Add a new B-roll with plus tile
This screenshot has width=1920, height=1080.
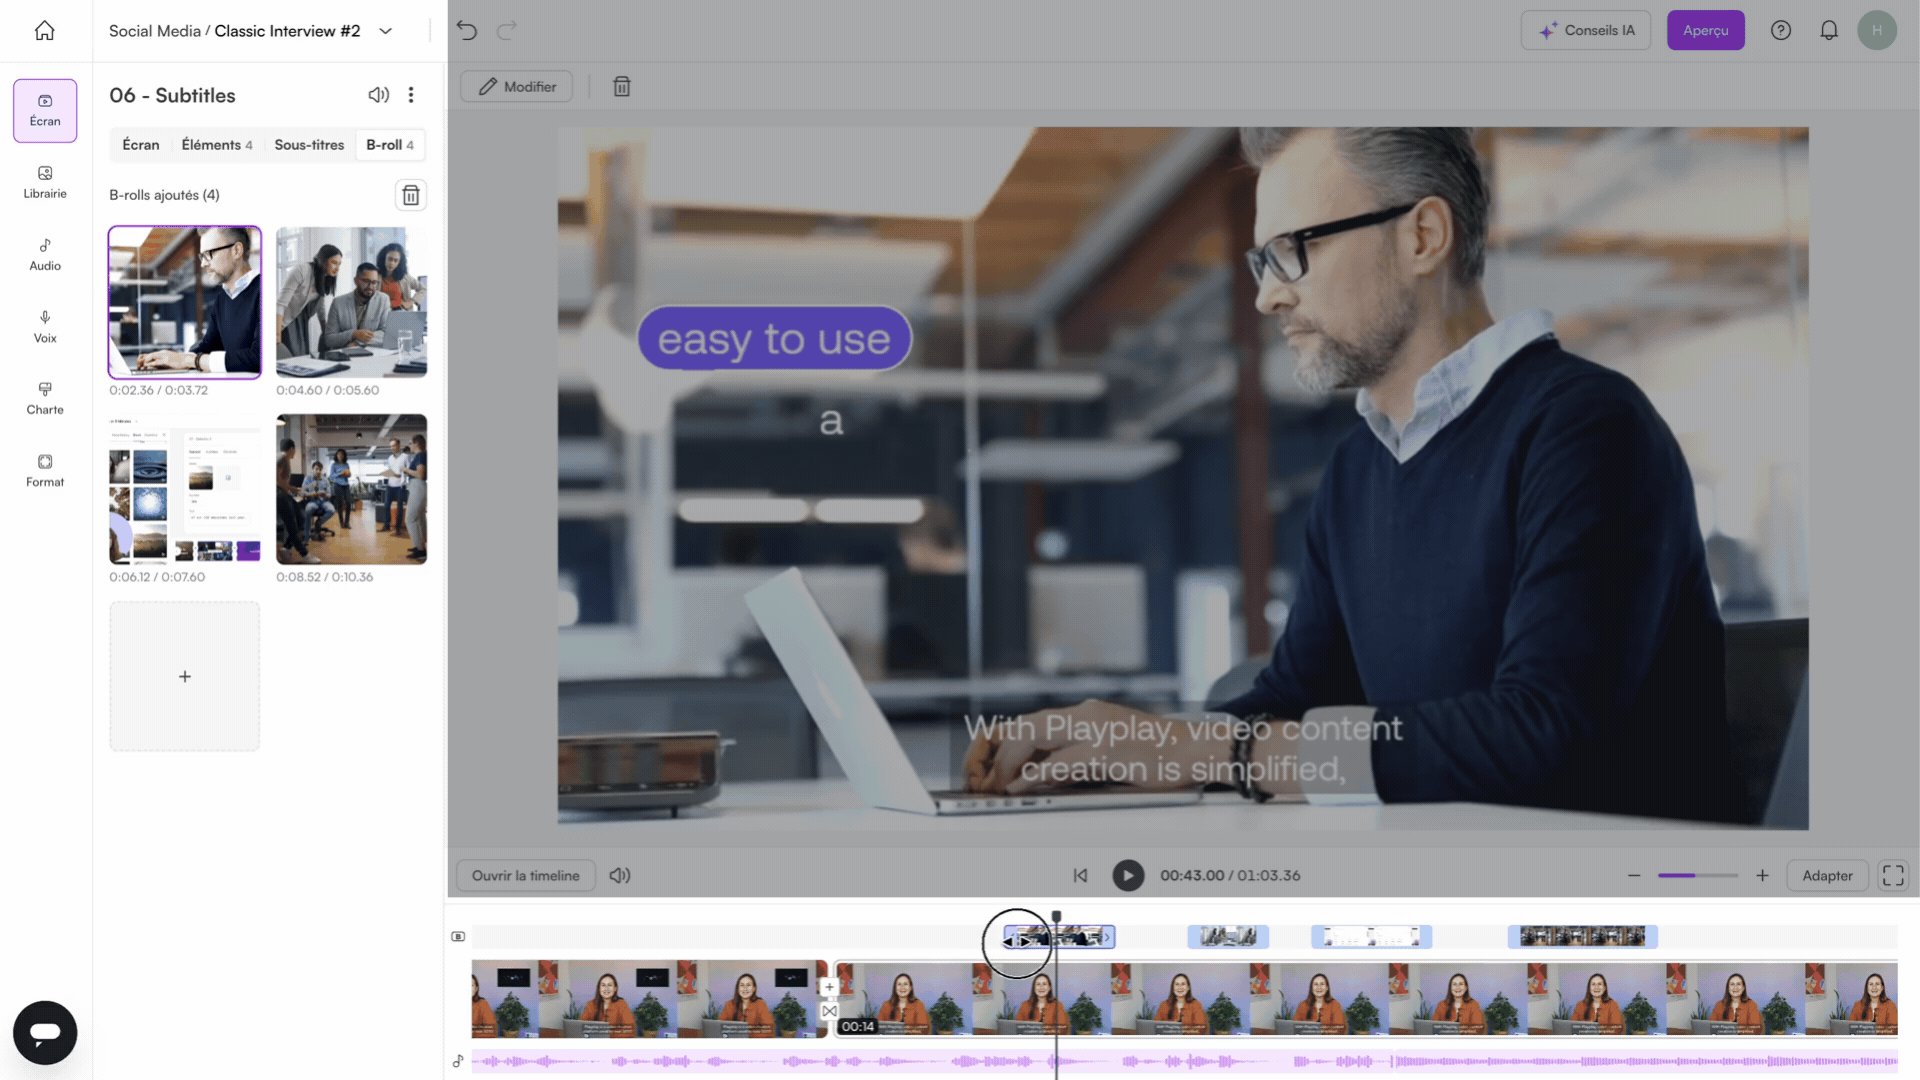(x=185, y=676)
